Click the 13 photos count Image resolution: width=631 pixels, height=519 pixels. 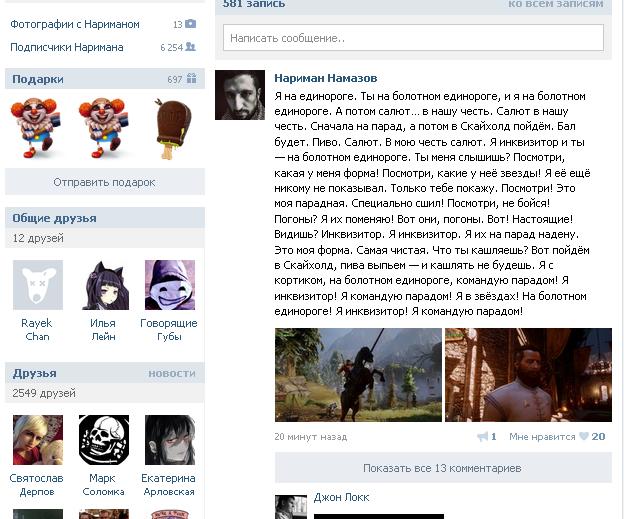click(178, 25)
